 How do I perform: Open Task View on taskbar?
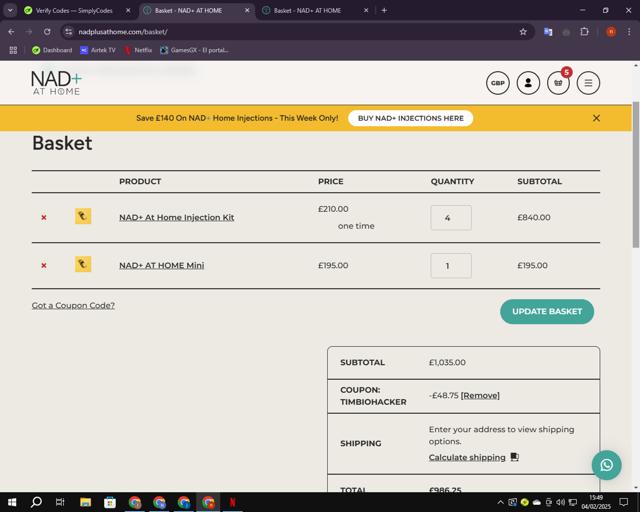pos(60,502)
